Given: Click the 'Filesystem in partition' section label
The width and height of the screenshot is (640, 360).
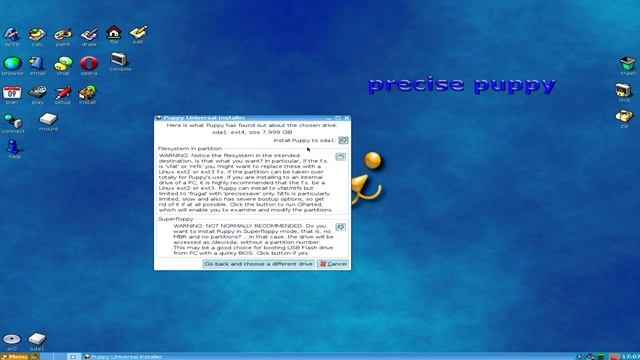Looking at the screenshot, I should coord(190,149).
